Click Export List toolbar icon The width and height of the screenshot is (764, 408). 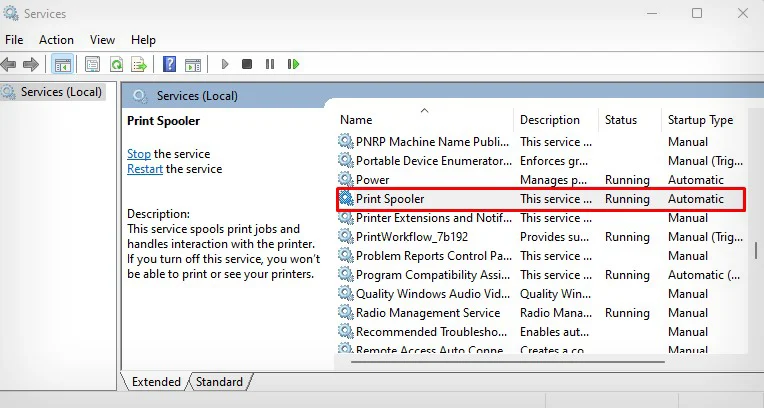click(139, 64)
